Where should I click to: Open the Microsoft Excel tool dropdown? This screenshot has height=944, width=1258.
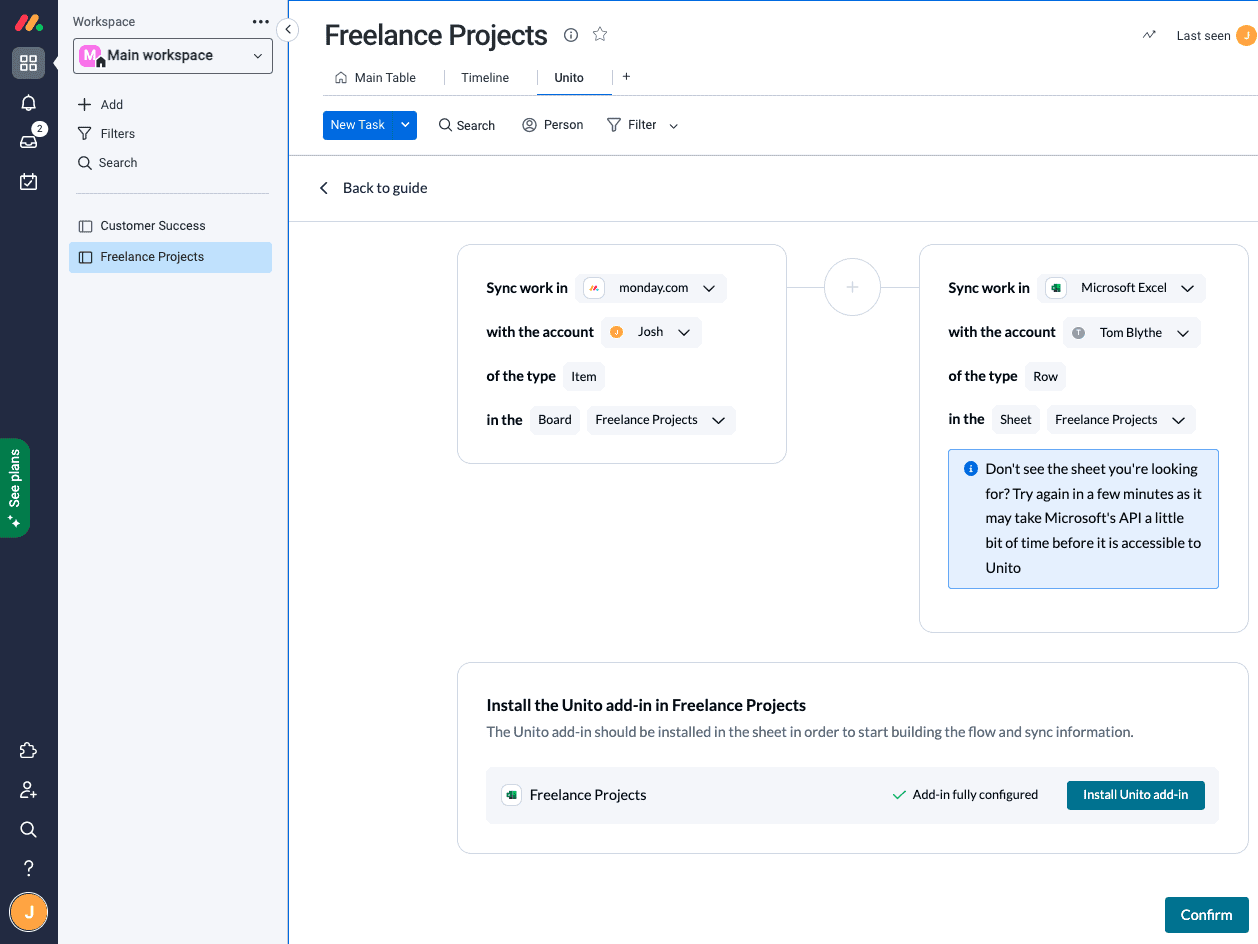pos(1121,288)
